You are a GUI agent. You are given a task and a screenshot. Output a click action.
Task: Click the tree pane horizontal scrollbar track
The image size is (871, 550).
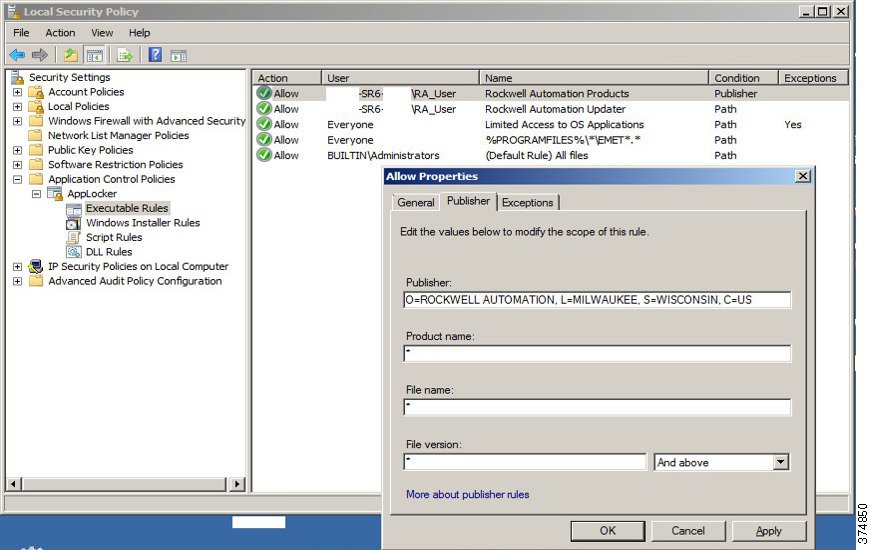pyautogui.click(x=124, y=484)
